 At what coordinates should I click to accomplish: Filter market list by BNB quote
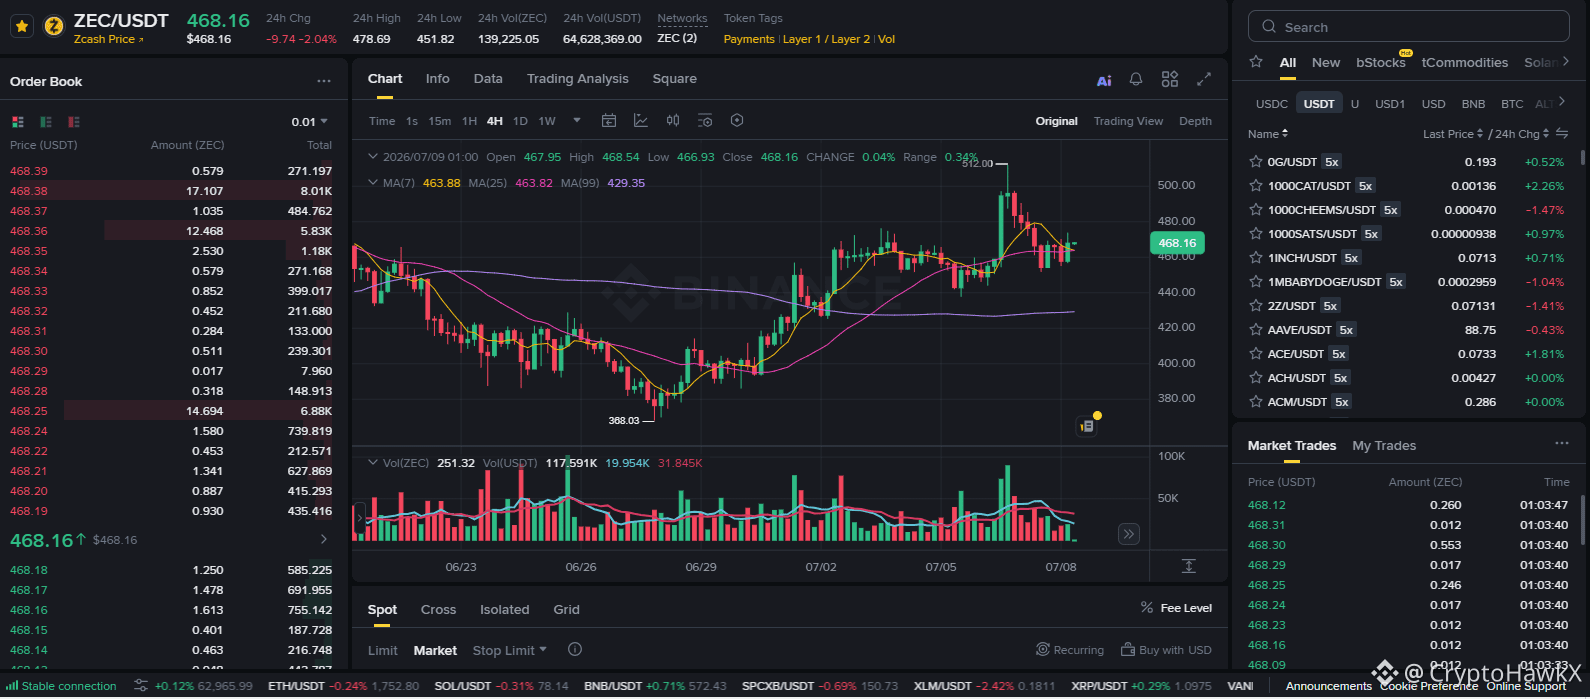point(1473,104)
